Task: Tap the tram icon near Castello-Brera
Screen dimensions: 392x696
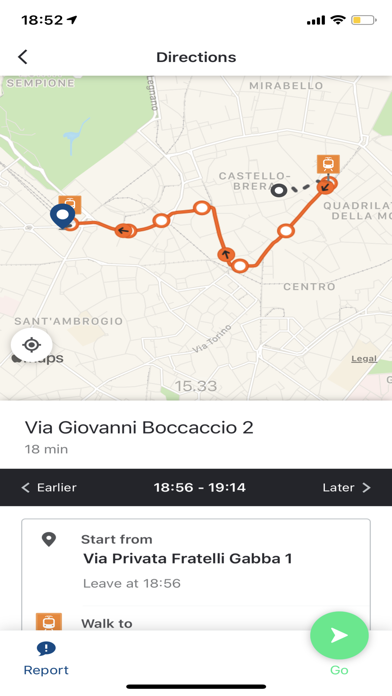Action: (x=328, y=164)
